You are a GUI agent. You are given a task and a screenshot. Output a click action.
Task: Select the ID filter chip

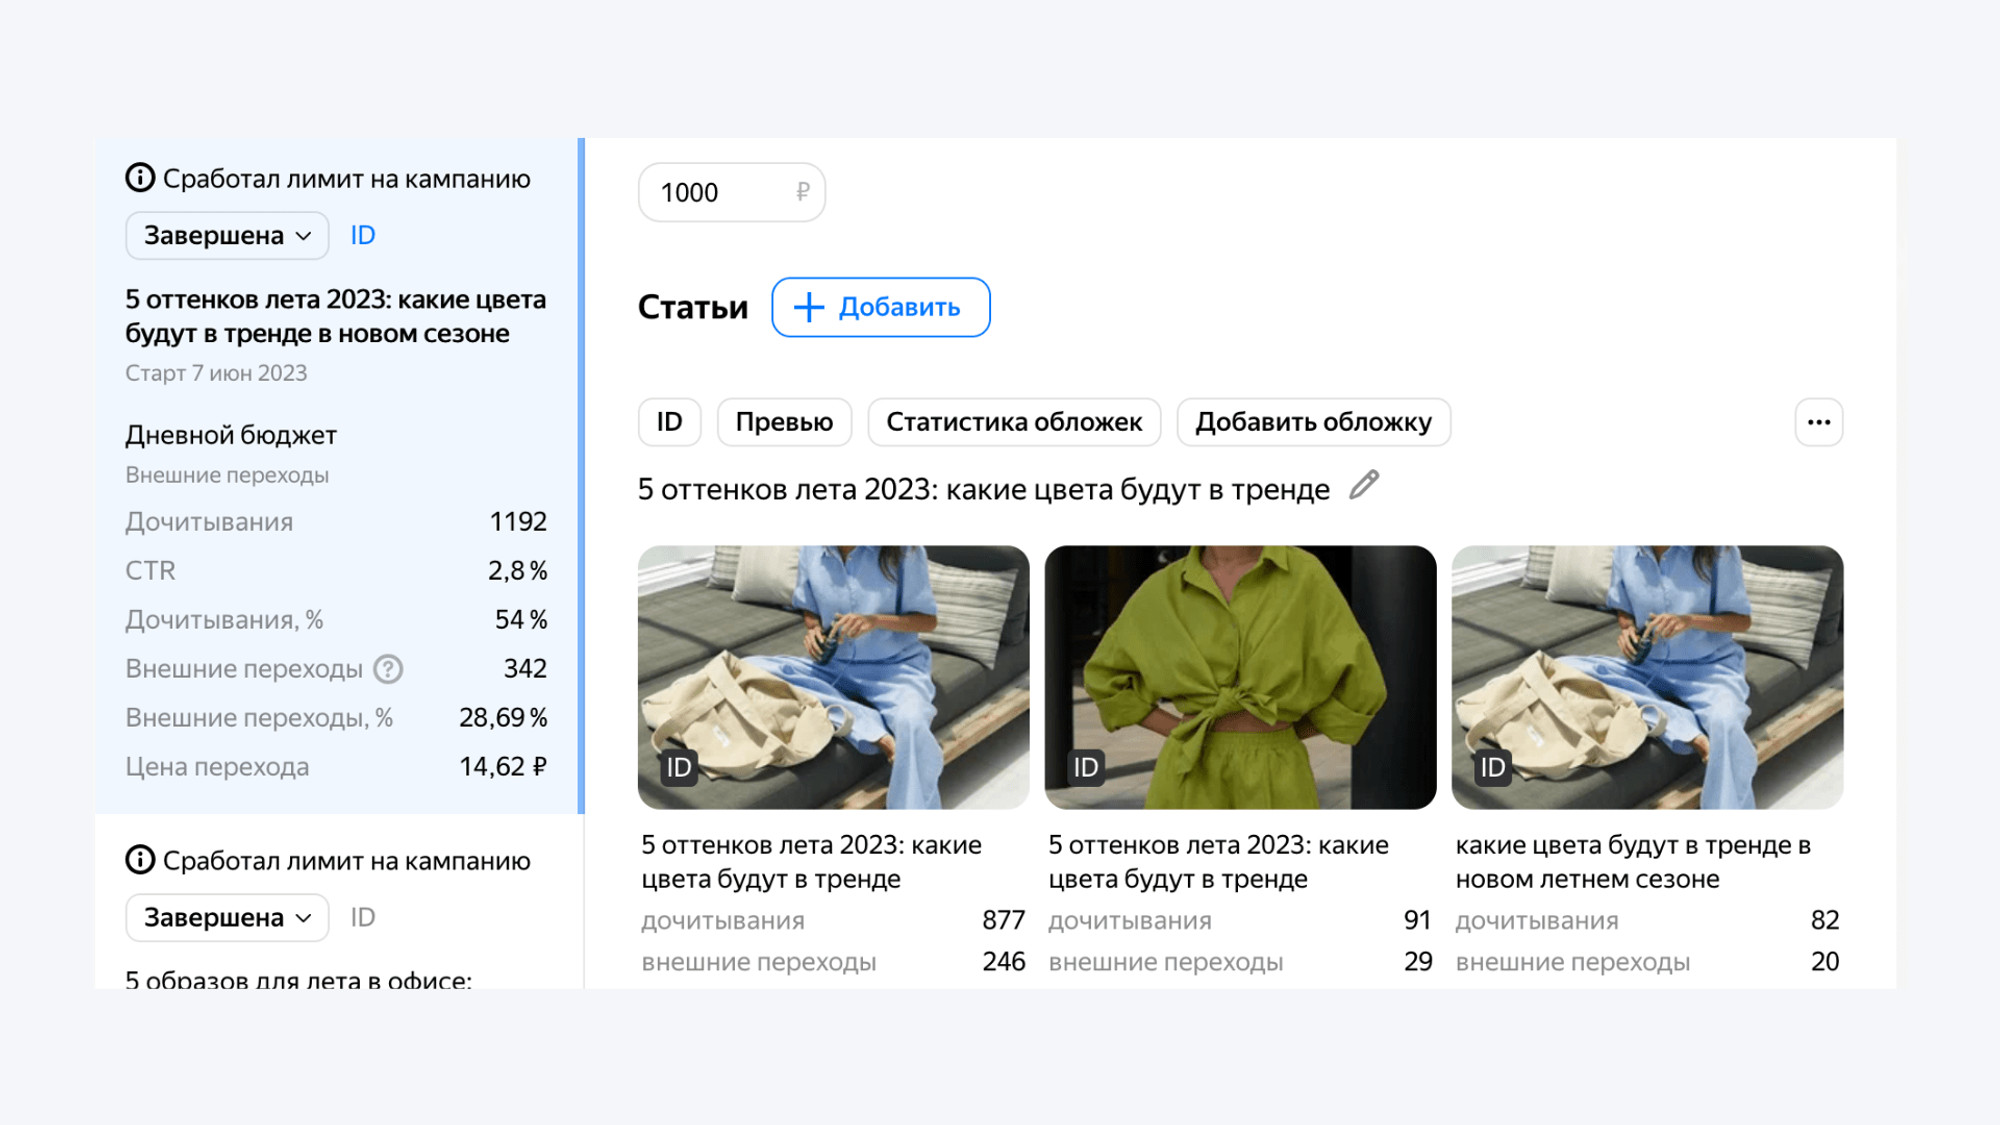click(x=669, y=422)
